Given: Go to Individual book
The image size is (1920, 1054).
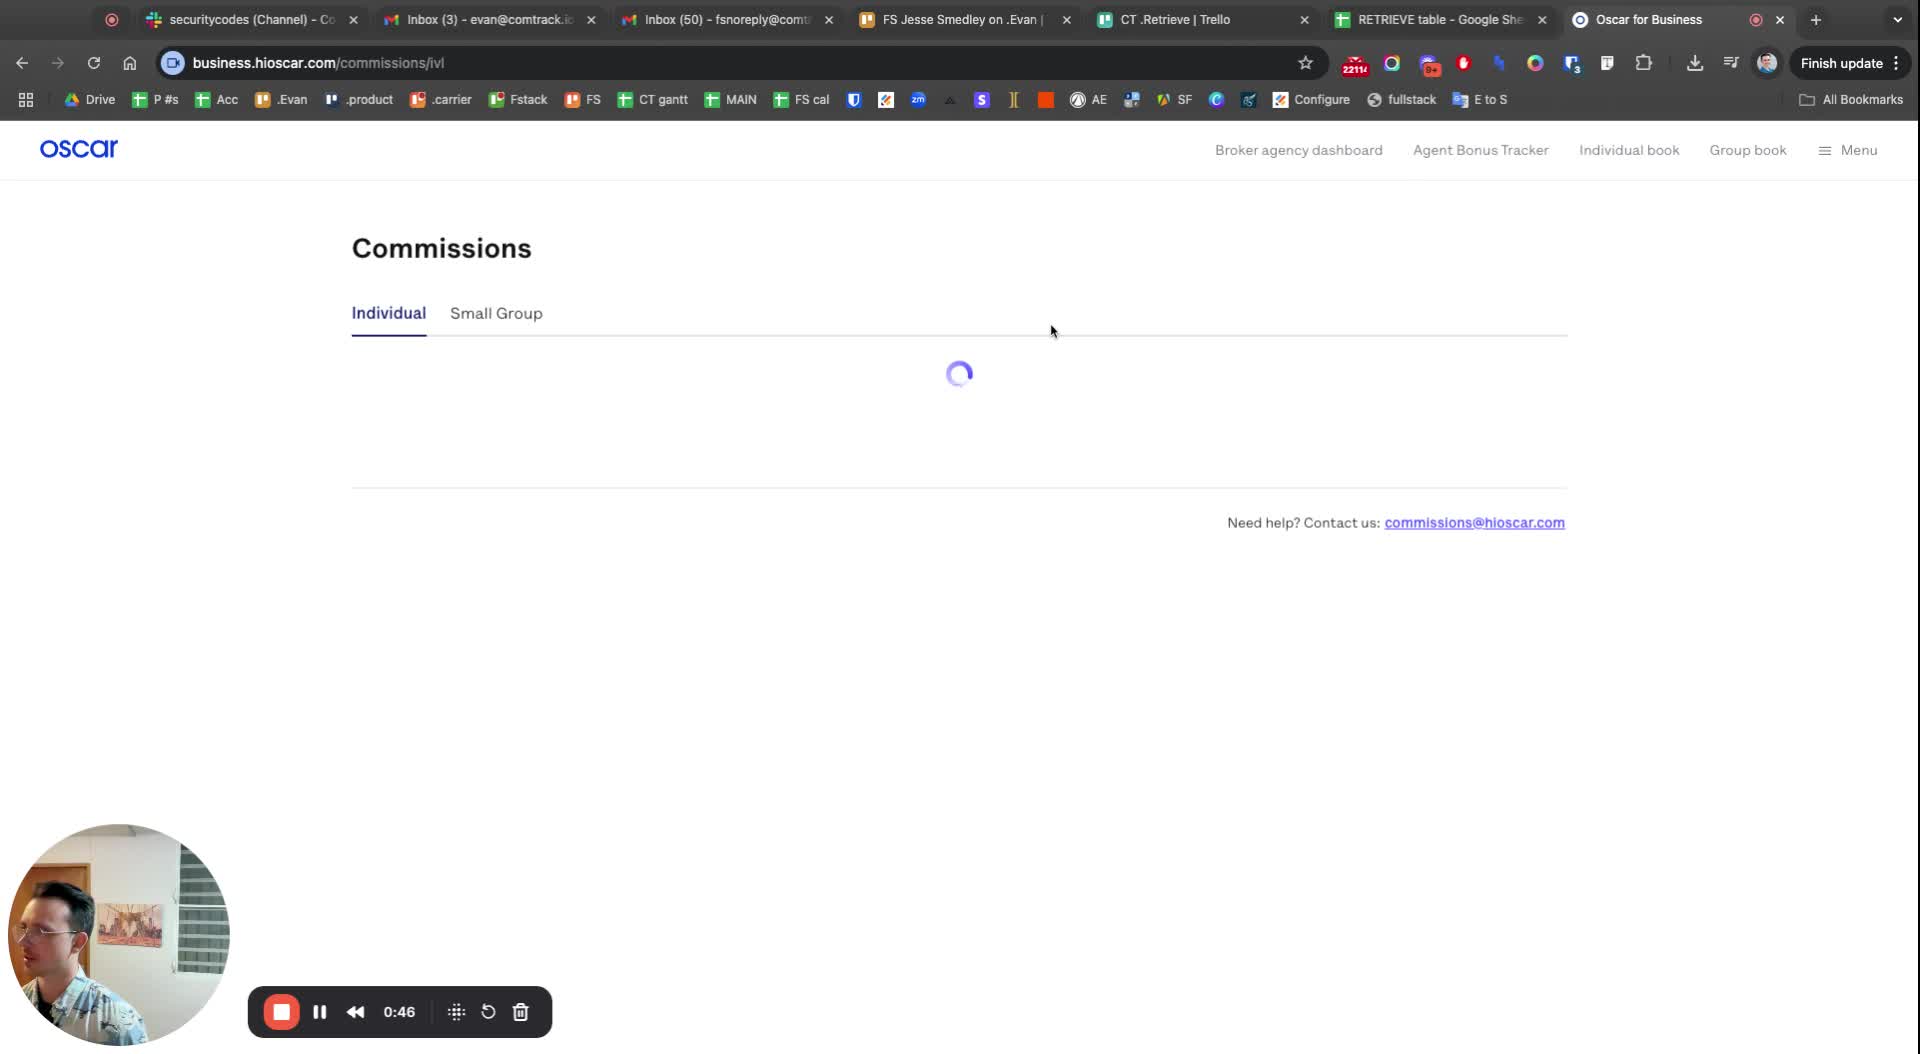Looking at the screenshot, I should (1629, 151).
